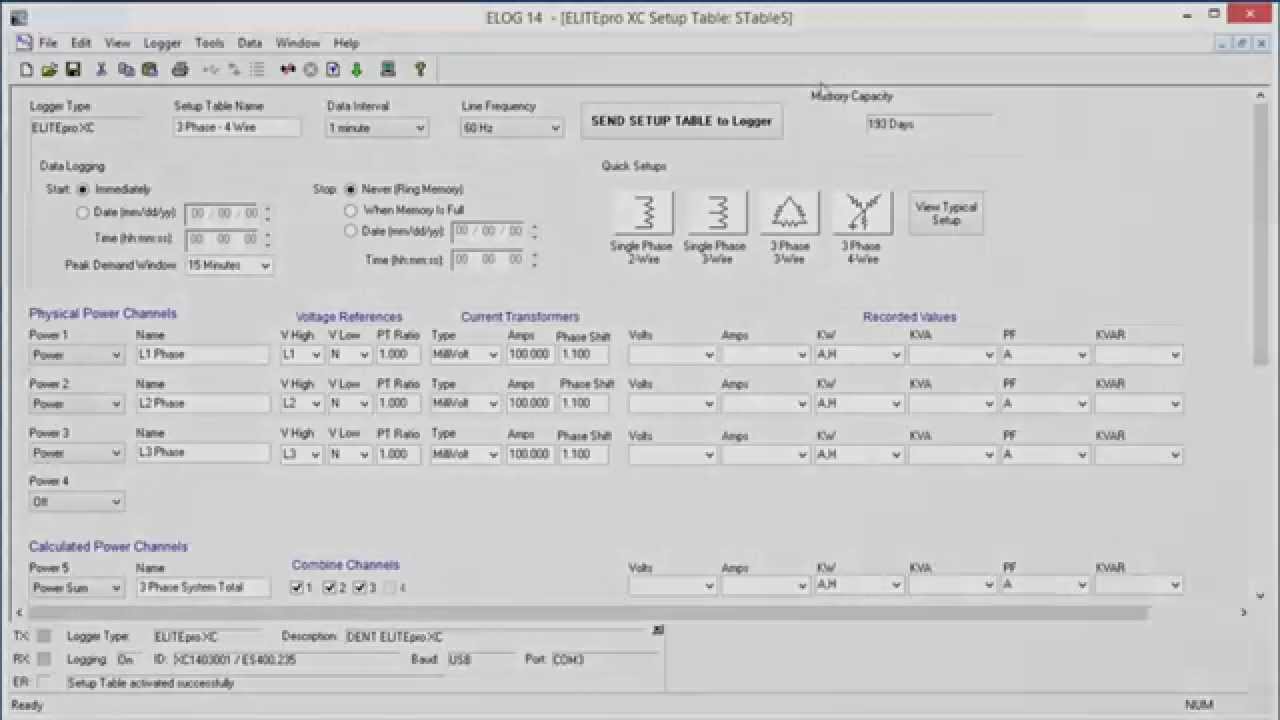Viewport: 1280px width, 720px height.
Task: Open the Tools menu
Action: [x=209, y=43]
